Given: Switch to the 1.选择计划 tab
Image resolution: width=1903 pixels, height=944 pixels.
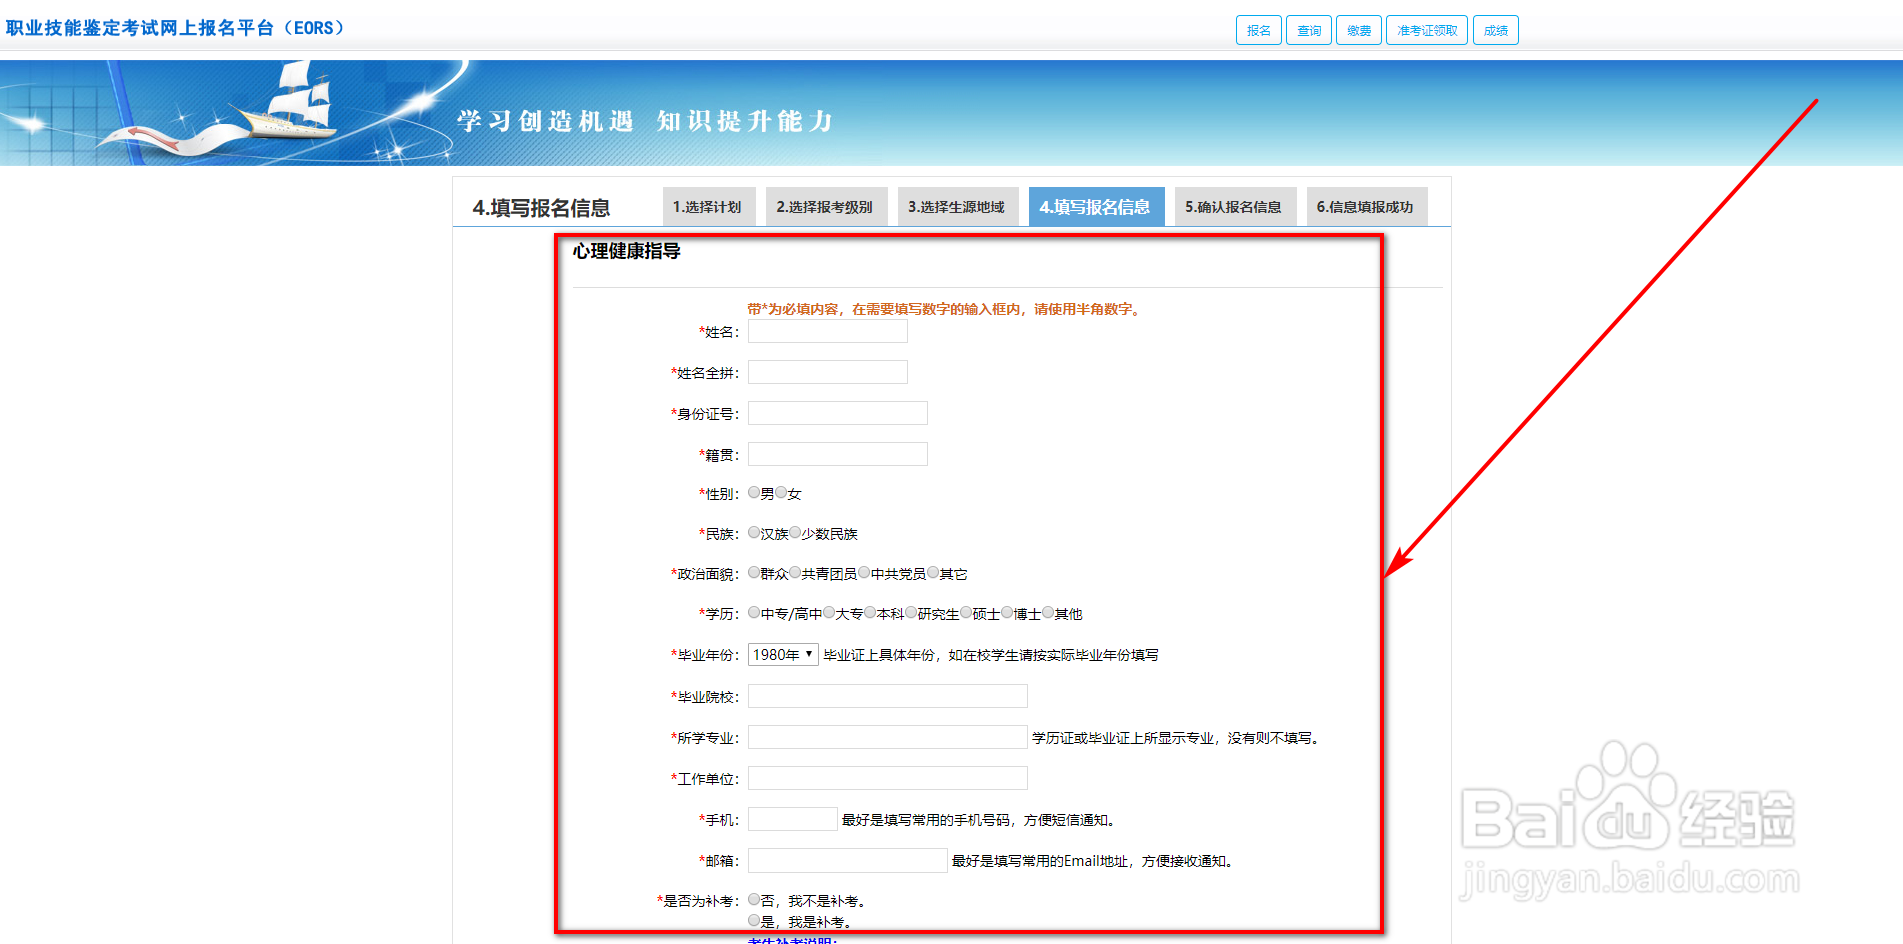Looking at the screenshot, I should (x=709, y=206).
